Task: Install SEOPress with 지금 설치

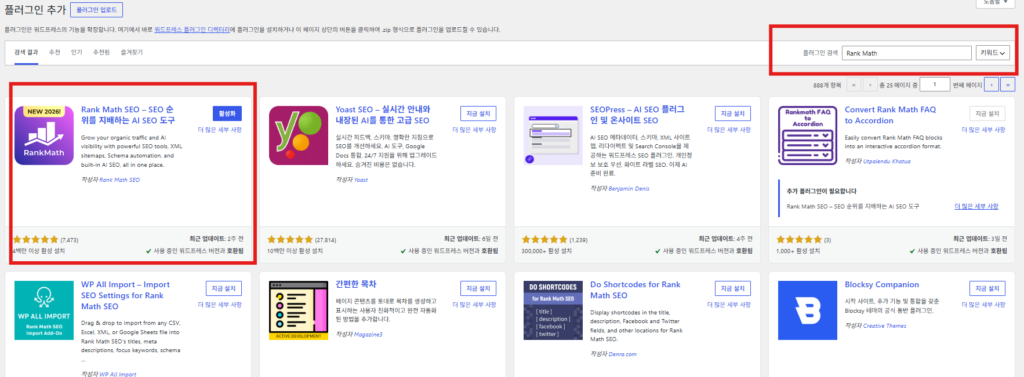Action: [733, 113]
